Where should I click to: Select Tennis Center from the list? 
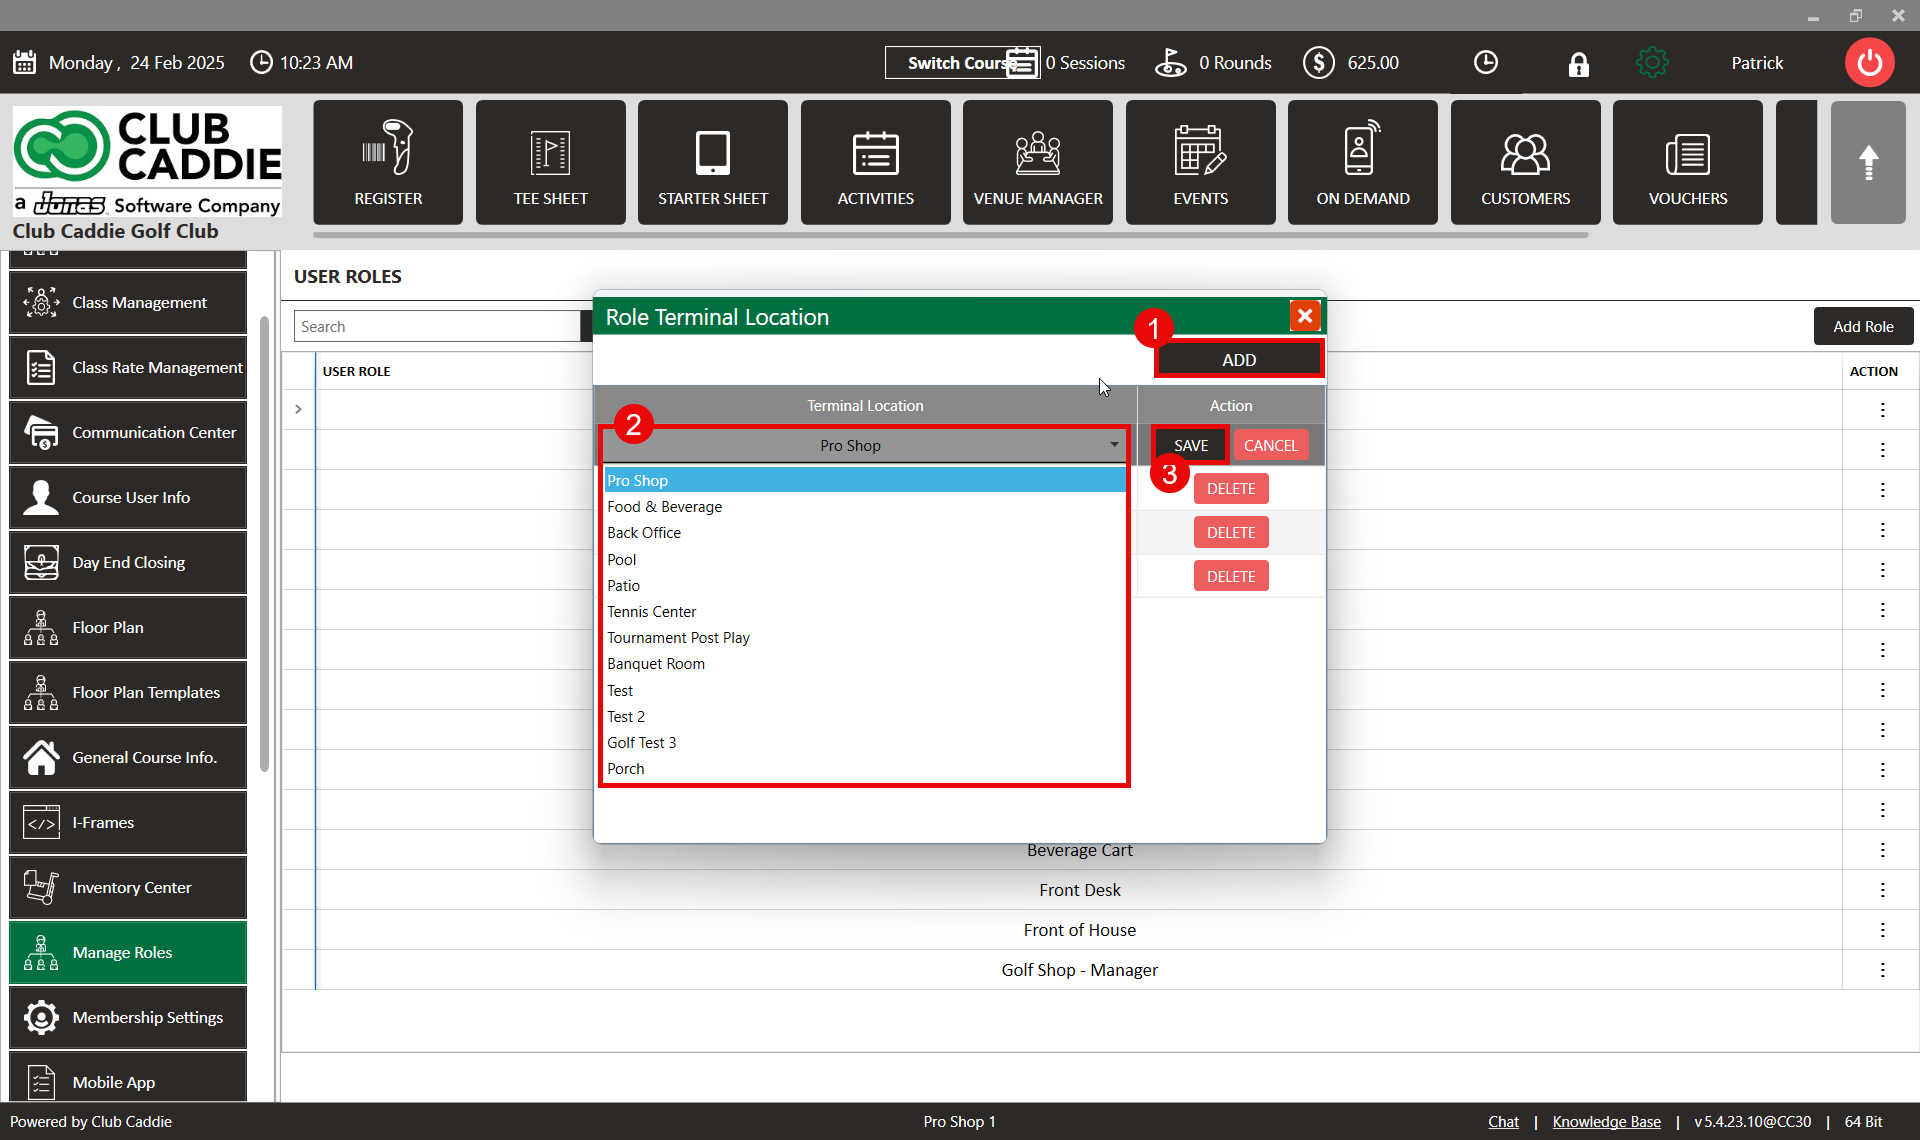(865, 611)
